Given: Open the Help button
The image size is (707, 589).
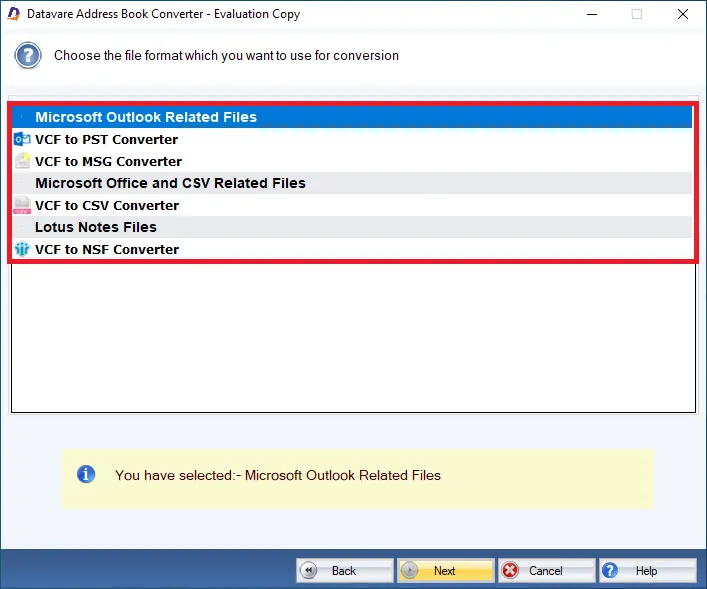Looking at the screenshot, I should click(648, 571).
